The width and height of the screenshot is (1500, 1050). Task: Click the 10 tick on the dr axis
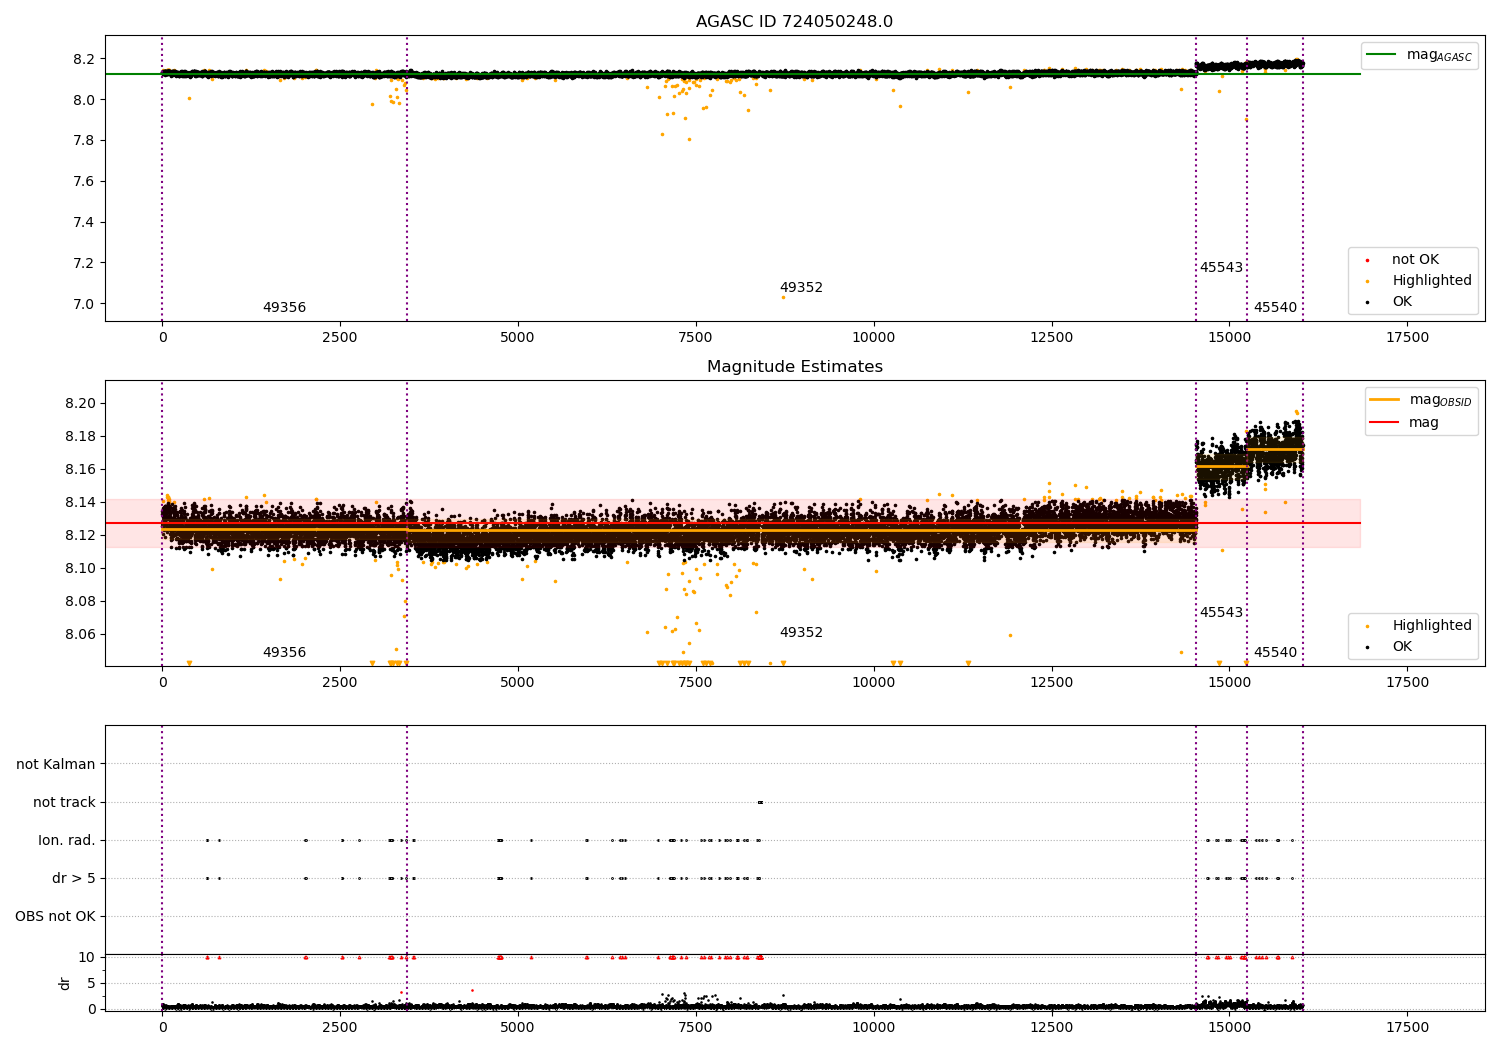click(87, 958)
